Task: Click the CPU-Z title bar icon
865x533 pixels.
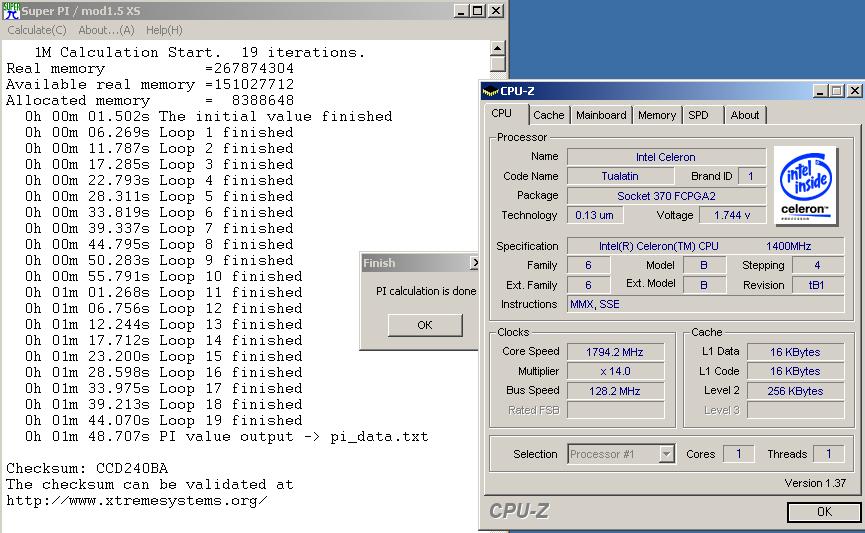Action: 490,91
